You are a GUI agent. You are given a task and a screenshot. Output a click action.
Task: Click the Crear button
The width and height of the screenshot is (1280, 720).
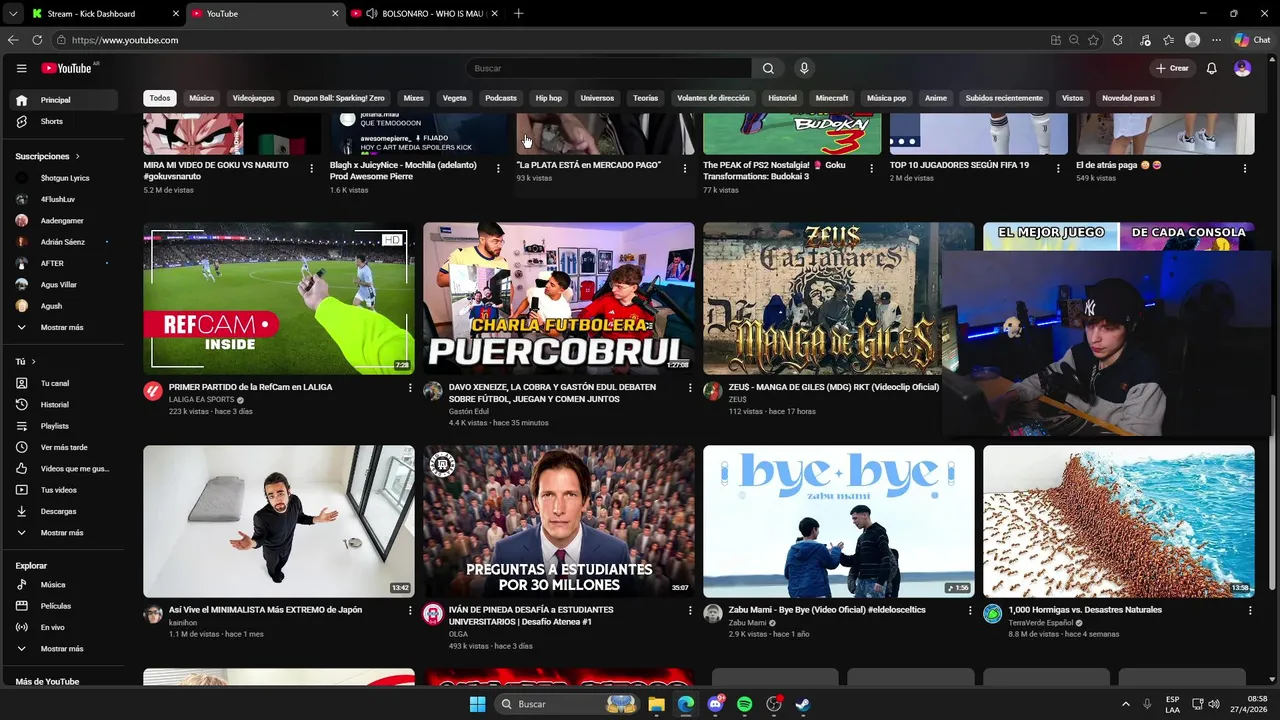click(x=1172, y=68)
